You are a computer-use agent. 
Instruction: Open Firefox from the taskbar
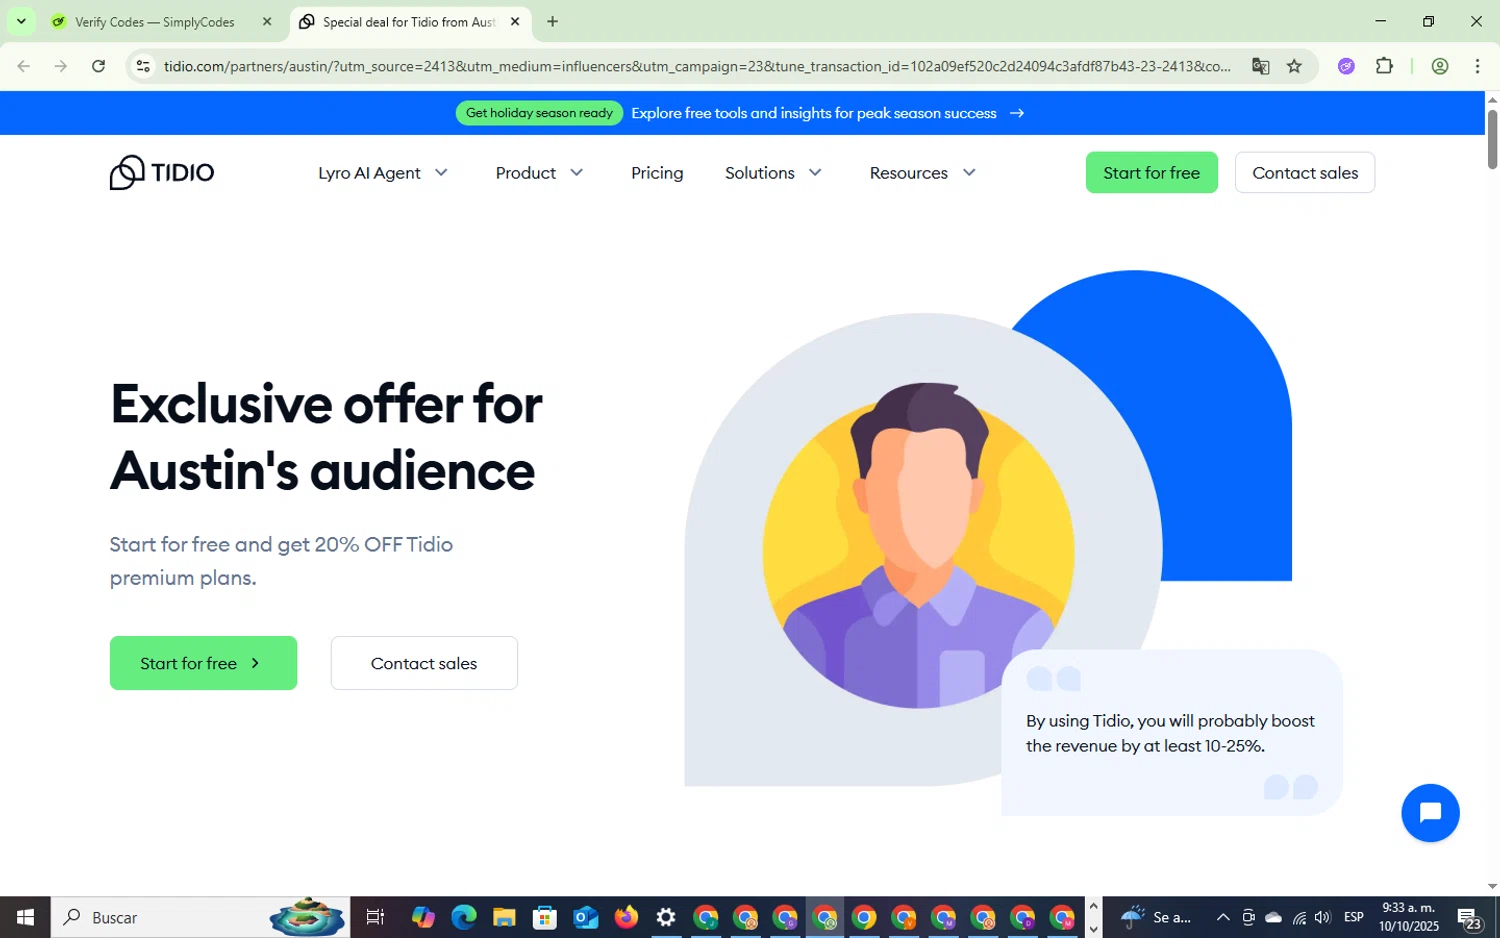pyautogui.click(x=626, y=917)
